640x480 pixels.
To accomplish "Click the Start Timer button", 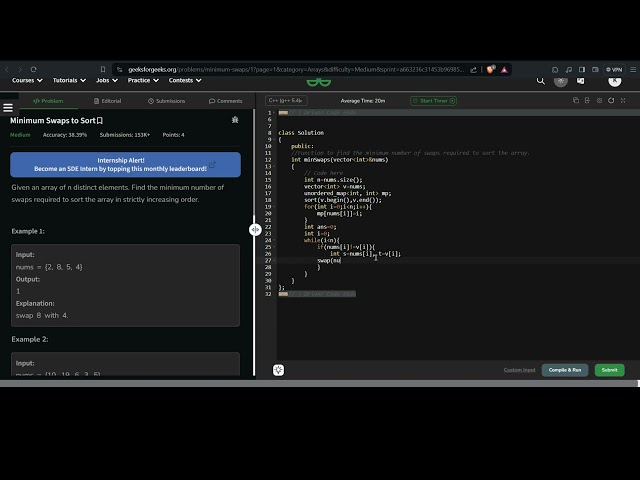I will coord(433,100).
